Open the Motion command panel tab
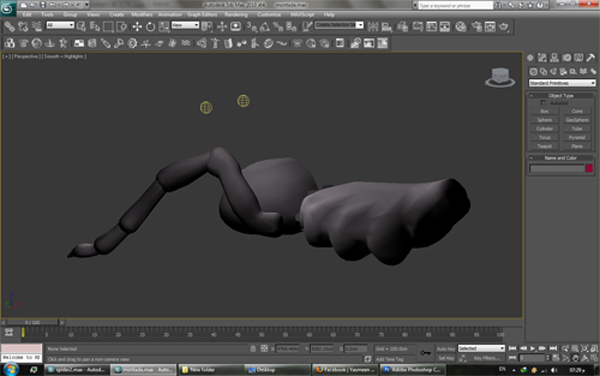 (566, 58)
